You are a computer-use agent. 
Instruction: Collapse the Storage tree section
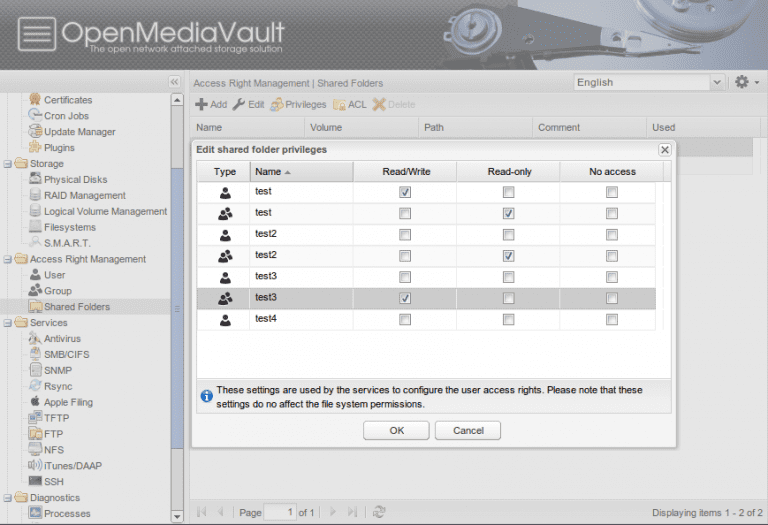[9, 164]
